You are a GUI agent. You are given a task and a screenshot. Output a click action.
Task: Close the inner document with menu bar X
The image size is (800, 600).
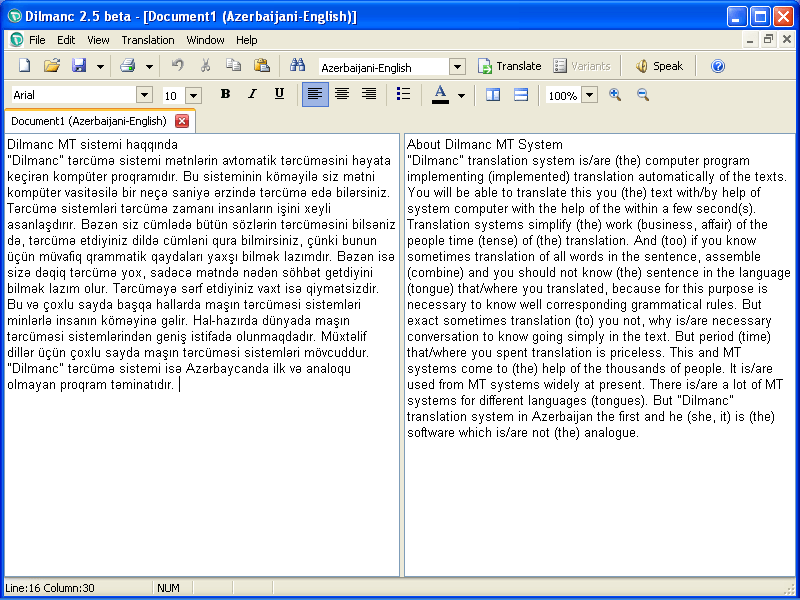pos(787,39)
